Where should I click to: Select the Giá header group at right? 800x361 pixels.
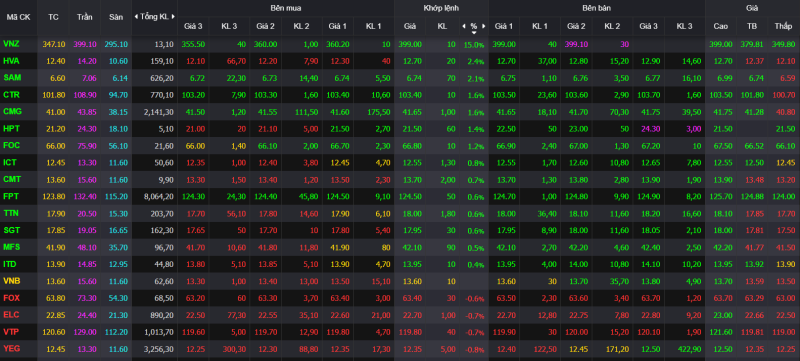pyautogui.click(x=752, y=8)
